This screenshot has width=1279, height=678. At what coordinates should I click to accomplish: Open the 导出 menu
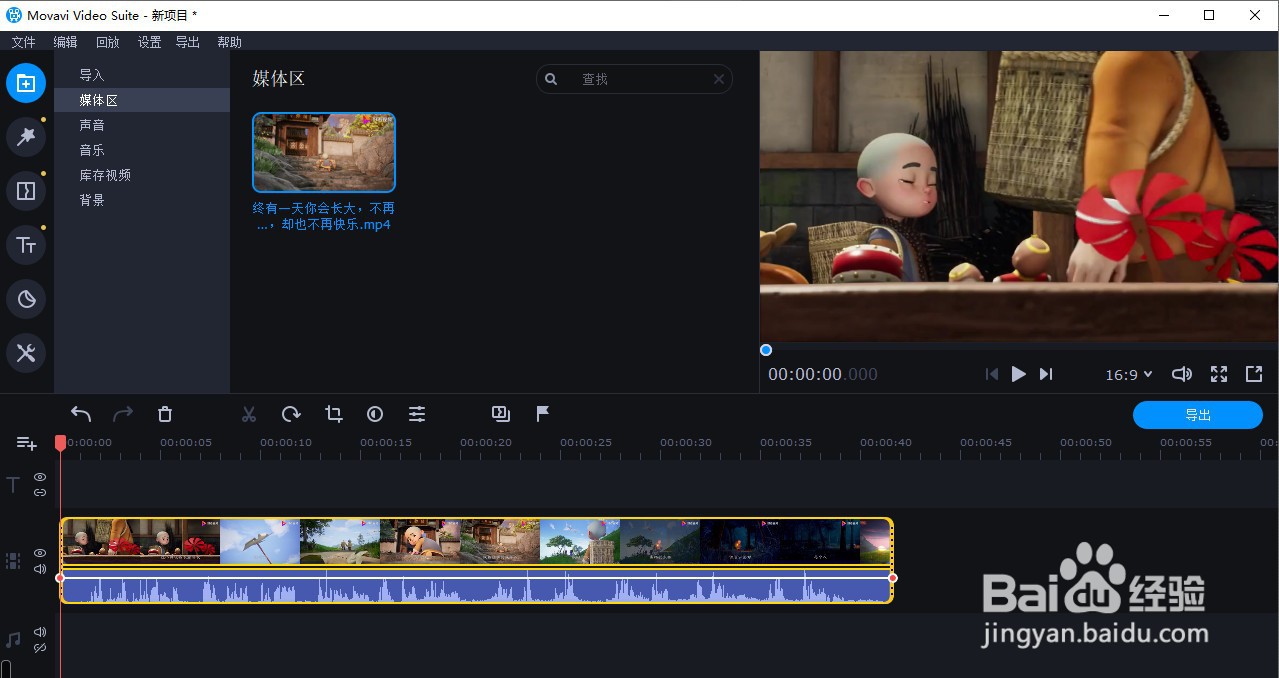pos(188,42)
